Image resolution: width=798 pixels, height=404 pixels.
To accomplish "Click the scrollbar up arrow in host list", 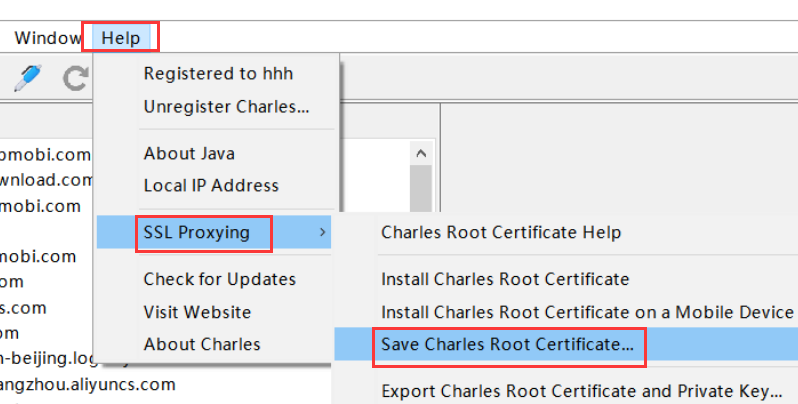I will click(x=421, y=153).
